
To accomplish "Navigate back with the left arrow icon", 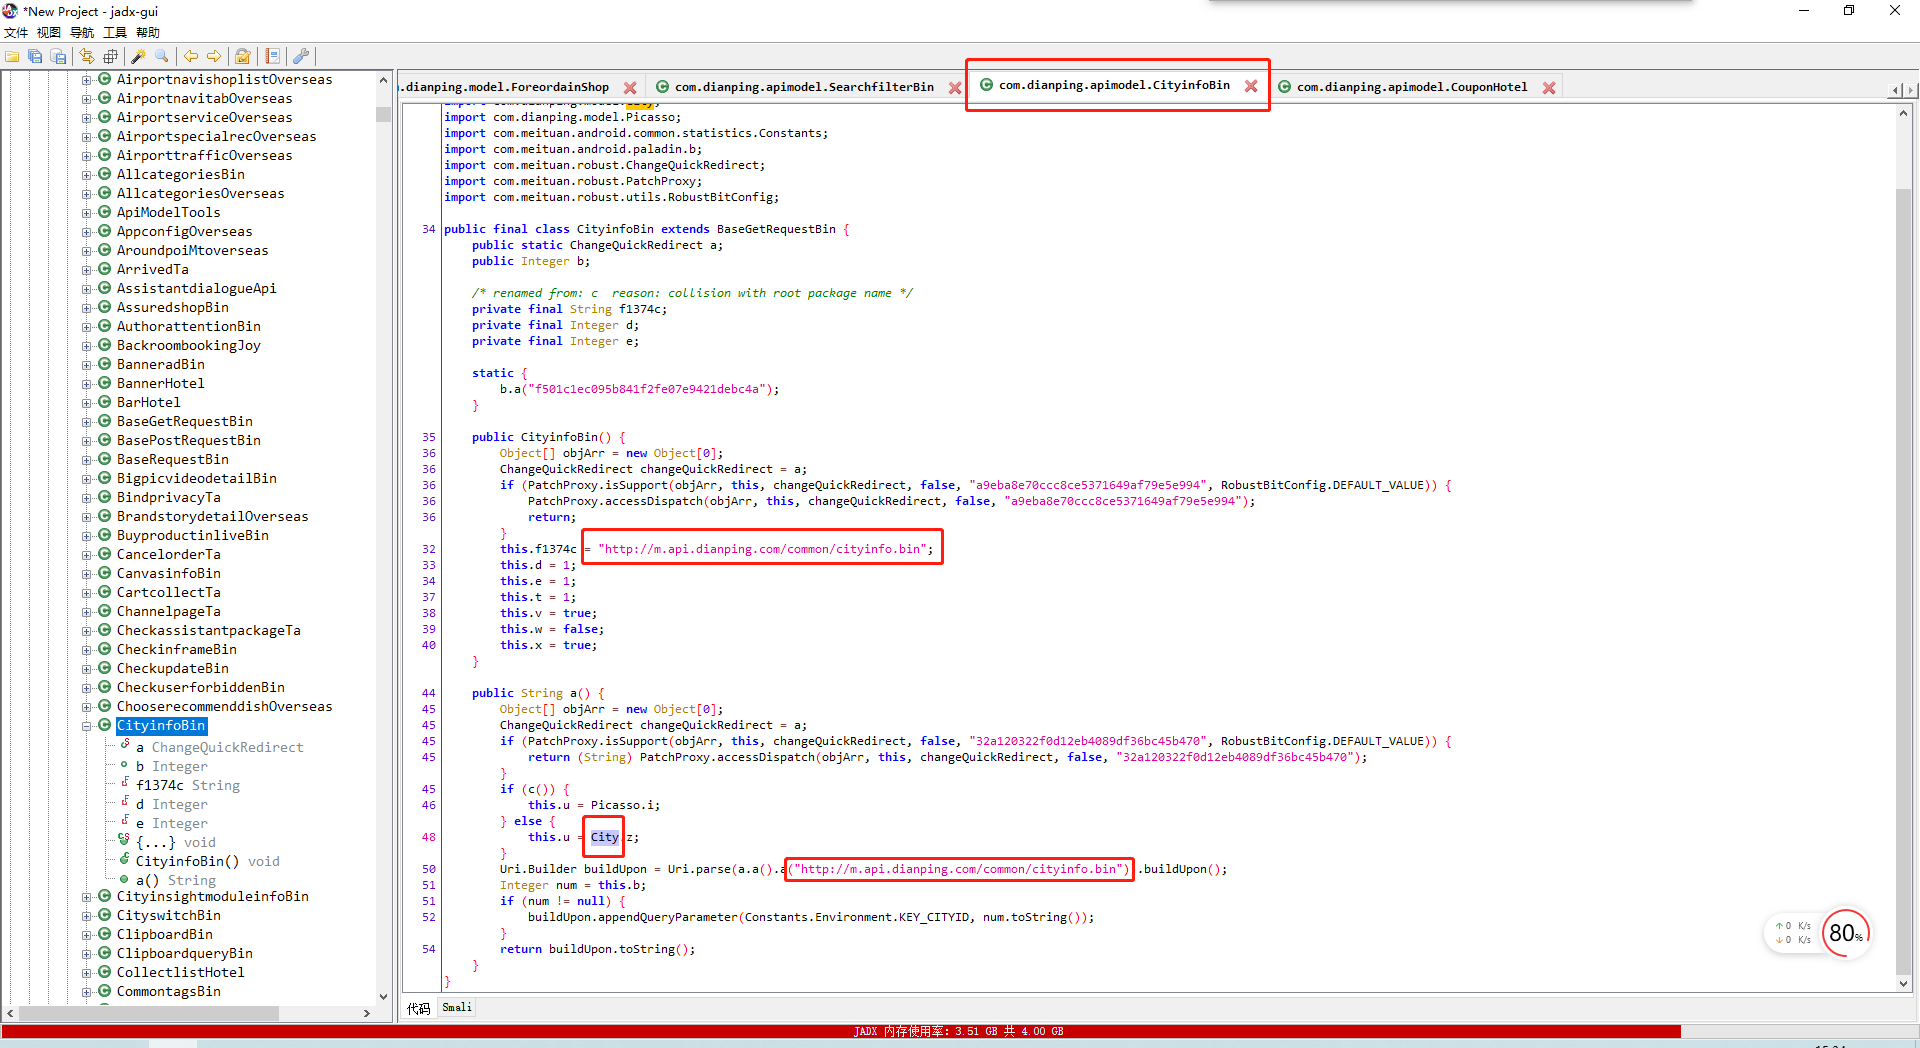I will coord(190,57).
